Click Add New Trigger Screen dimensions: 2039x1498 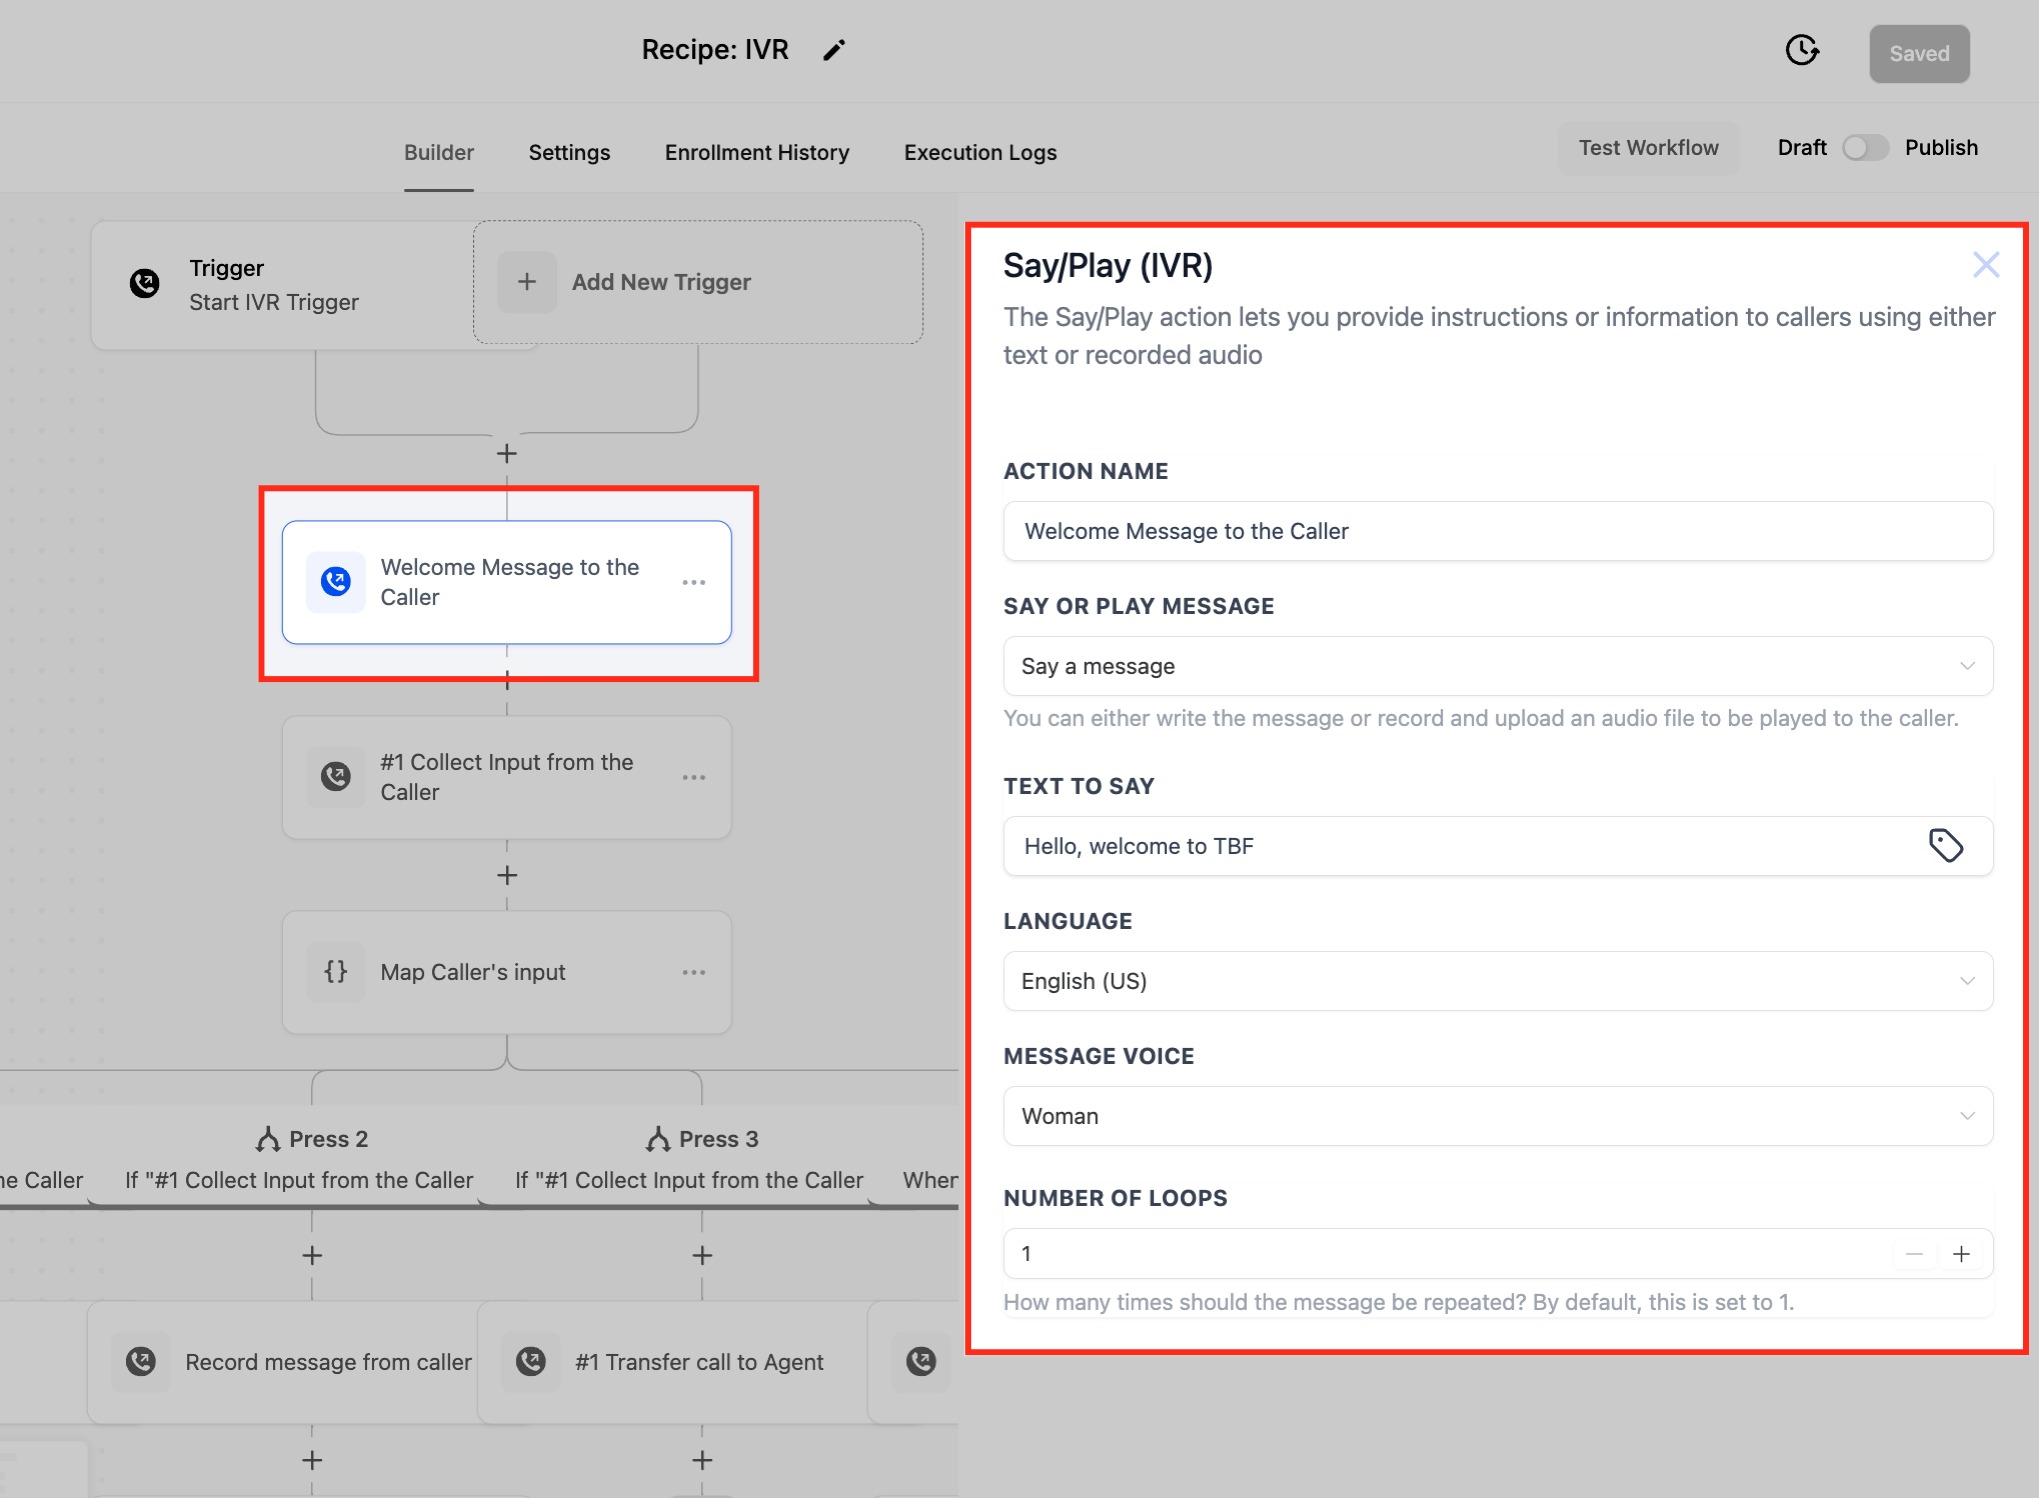tap(660, 283)
